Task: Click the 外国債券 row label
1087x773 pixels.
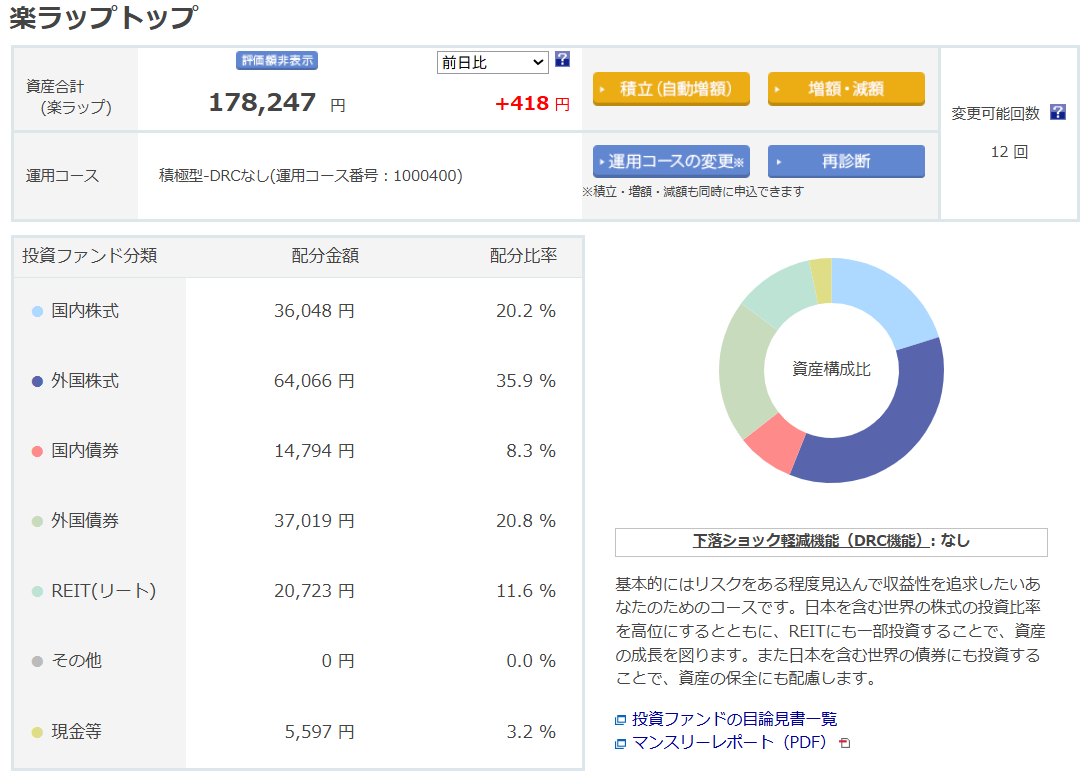Action: point(85,521)
